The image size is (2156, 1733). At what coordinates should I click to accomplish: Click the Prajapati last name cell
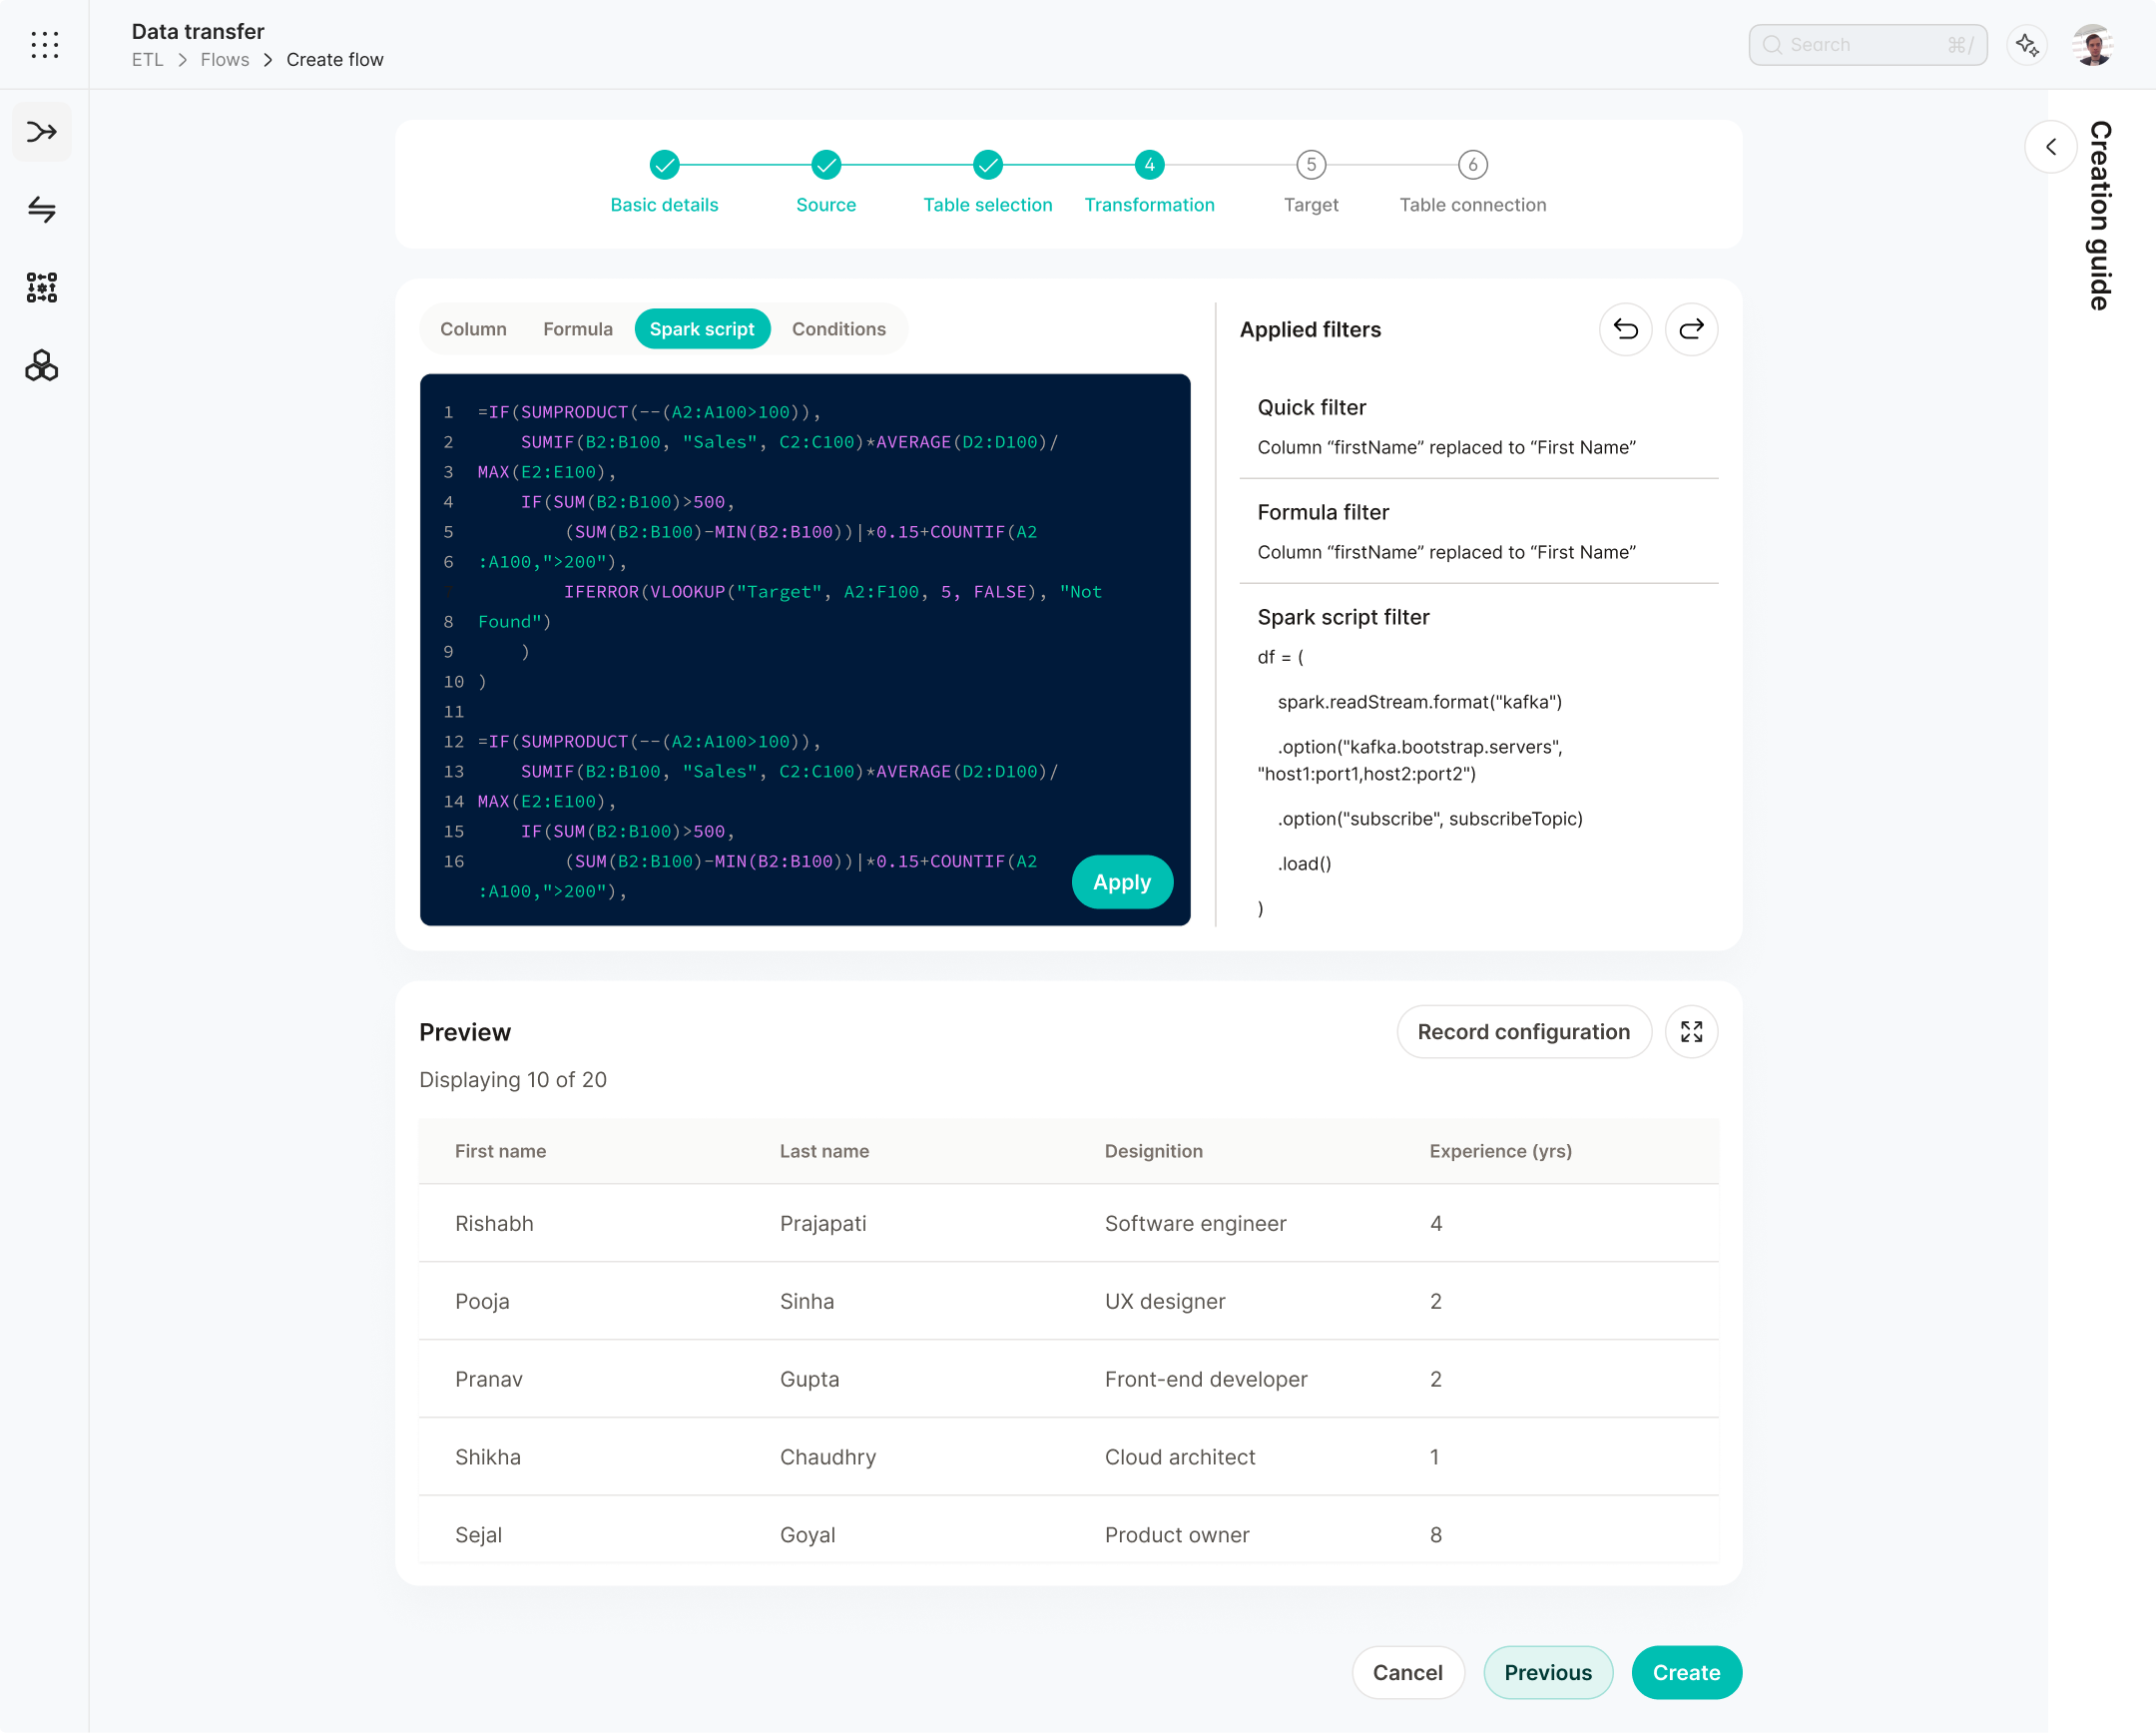click(823, 1223)
